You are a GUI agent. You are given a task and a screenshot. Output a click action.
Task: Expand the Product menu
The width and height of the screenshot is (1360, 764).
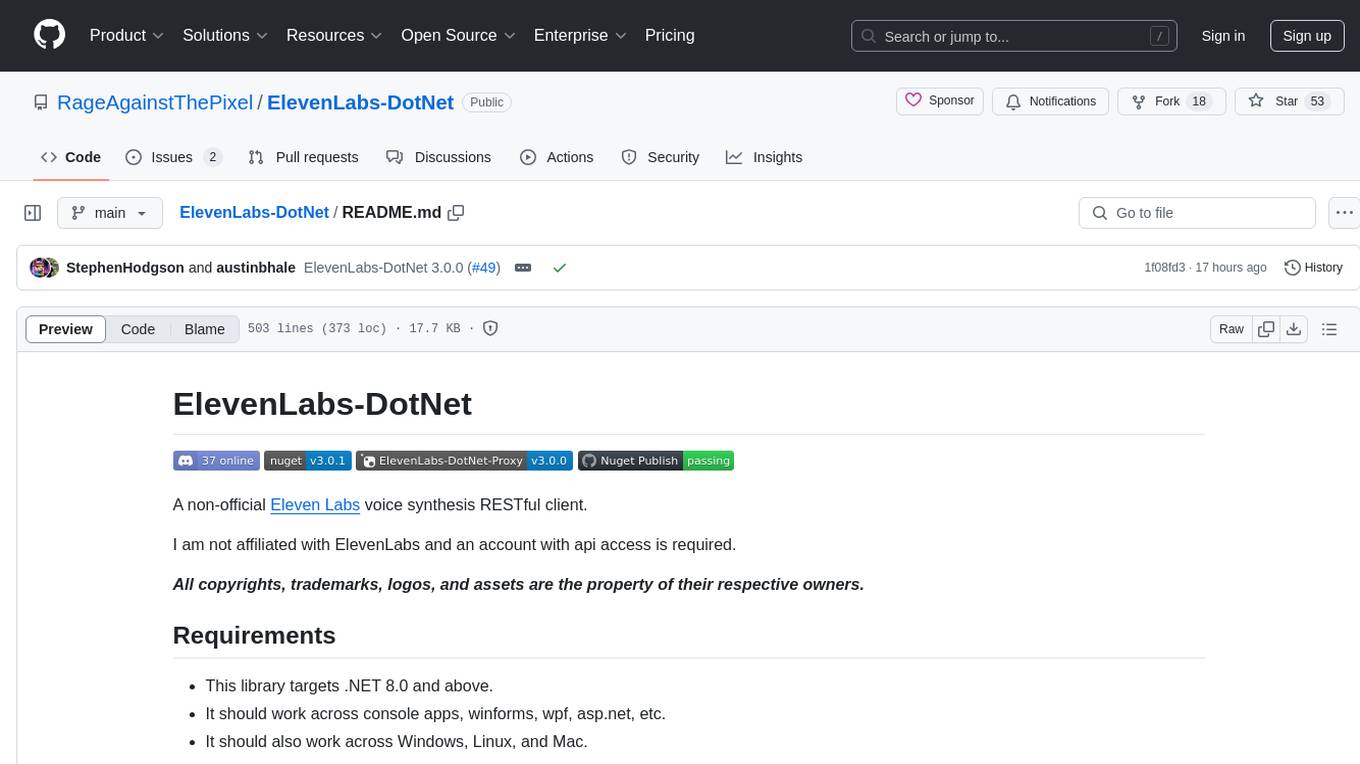pos(127,35)
